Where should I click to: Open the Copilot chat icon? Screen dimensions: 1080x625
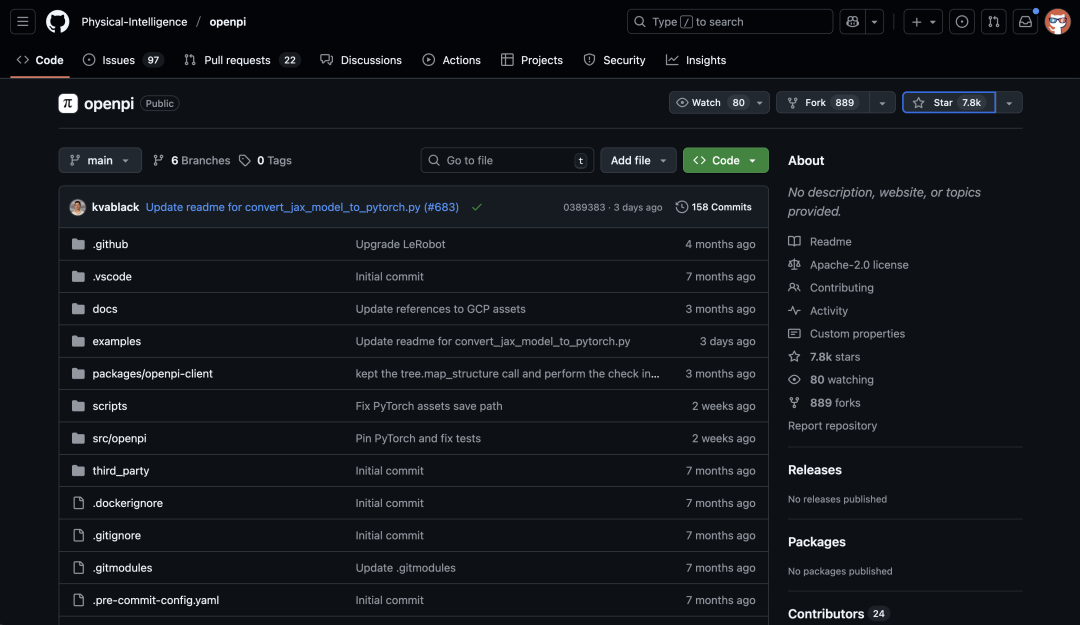tap(853, 22)
